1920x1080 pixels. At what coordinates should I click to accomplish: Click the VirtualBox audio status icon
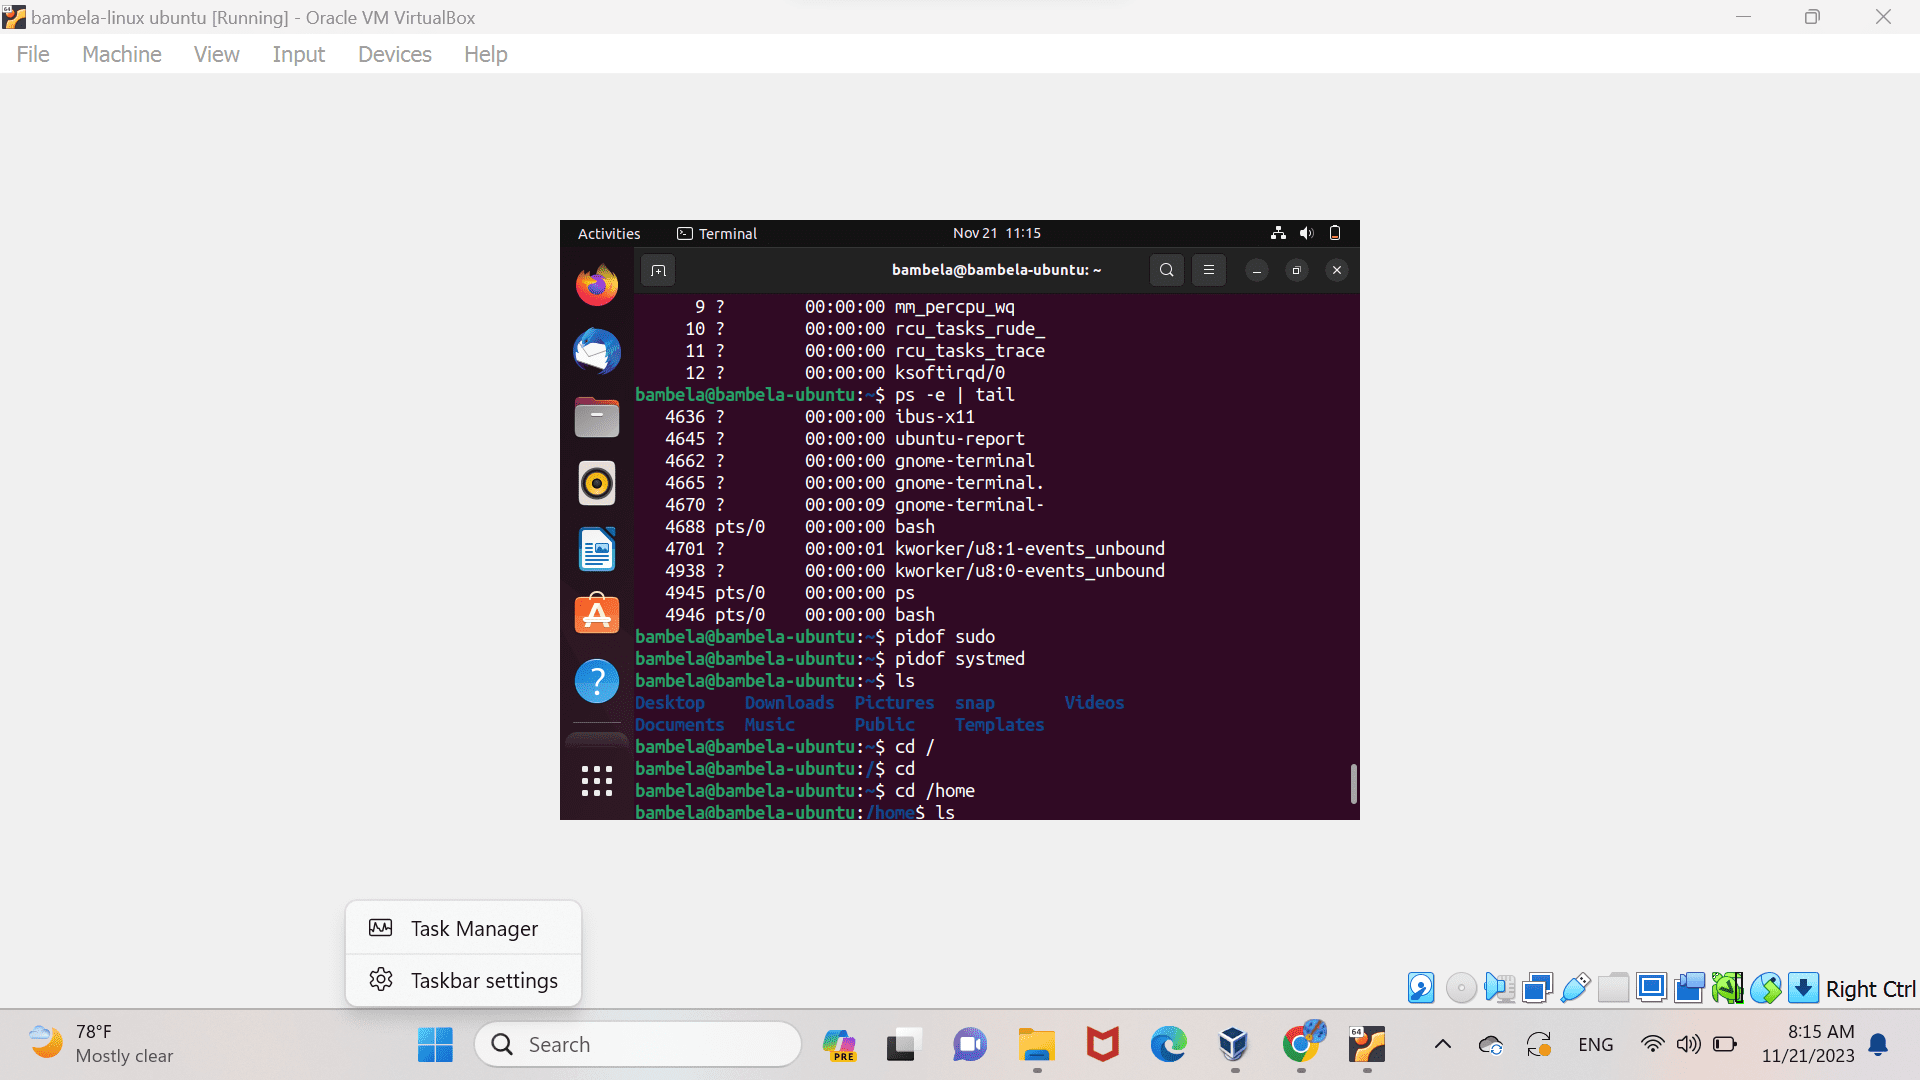1499,988
